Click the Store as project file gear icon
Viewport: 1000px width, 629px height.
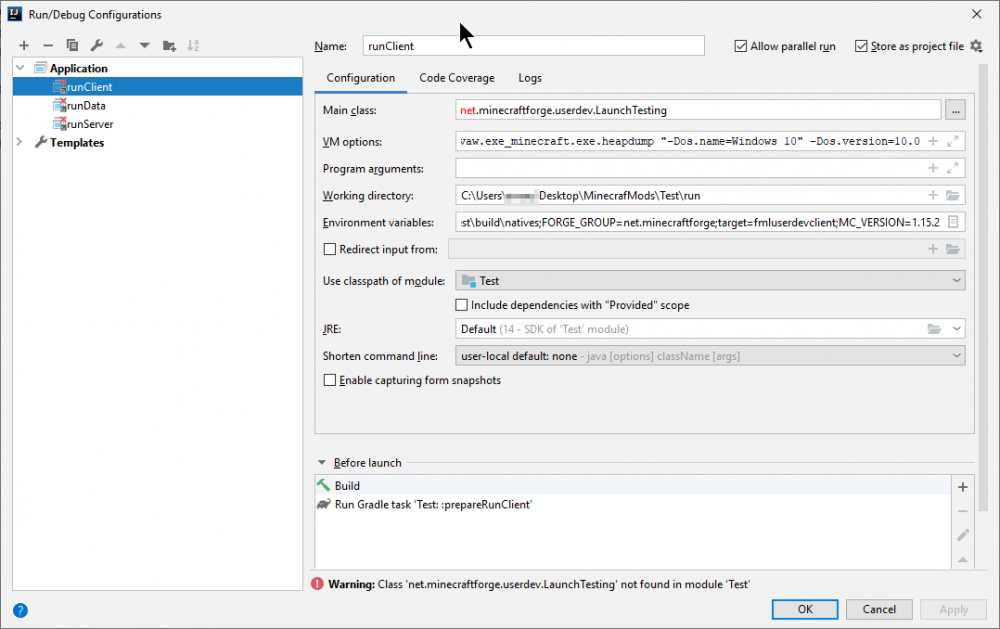click(976, 46)
